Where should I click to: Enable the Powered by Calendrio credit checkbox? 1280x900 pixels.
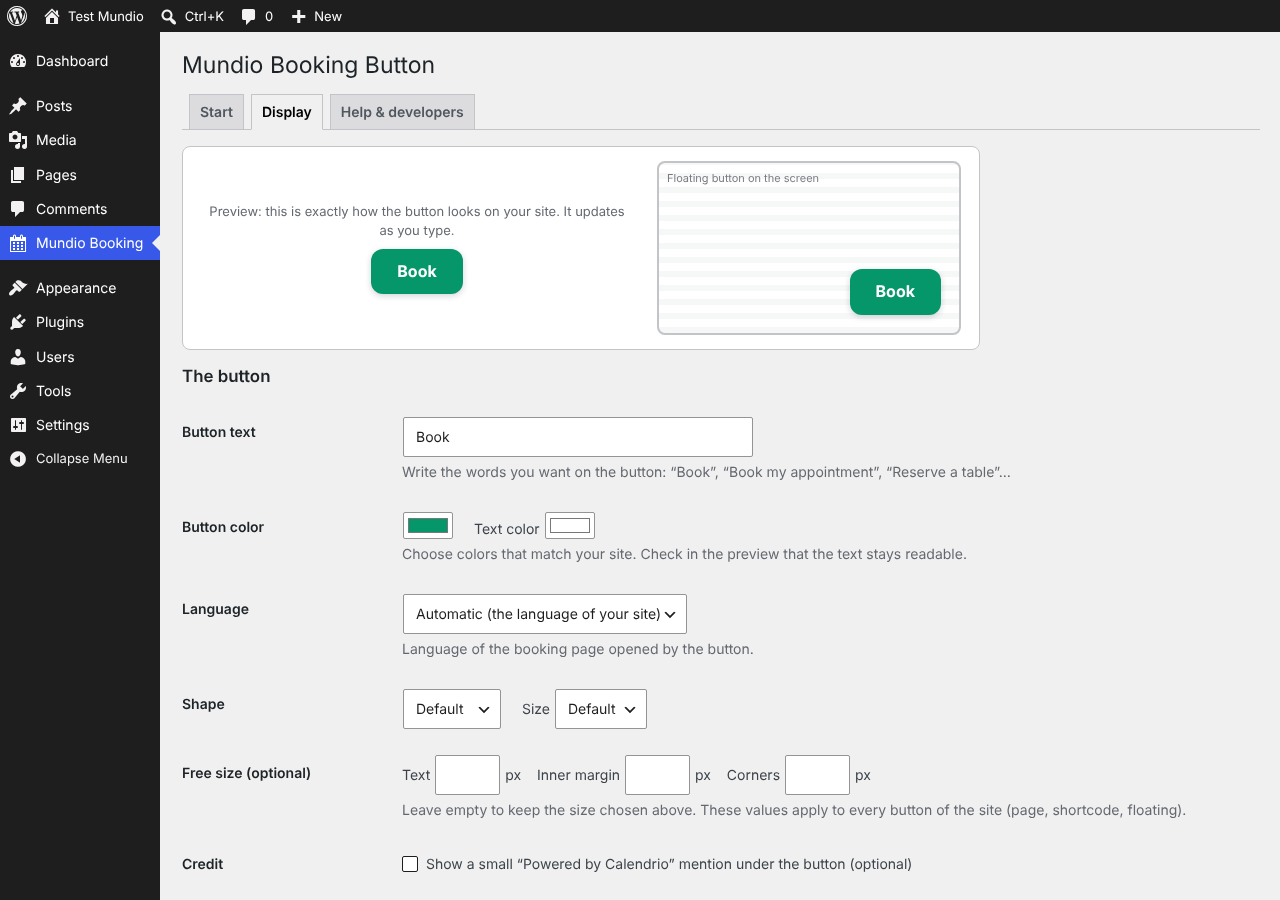410,864
